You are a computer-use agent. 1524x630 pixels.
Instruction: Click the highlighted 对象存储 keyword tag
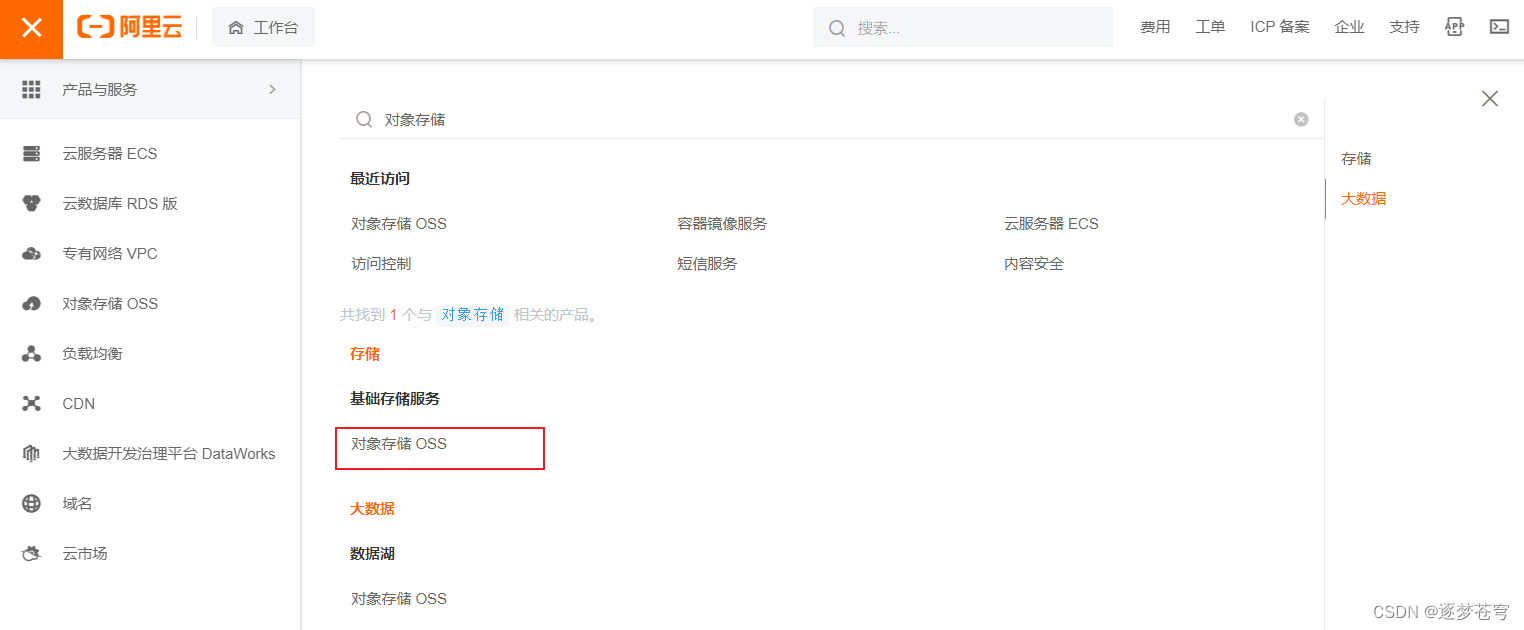(x=473, y=315)
